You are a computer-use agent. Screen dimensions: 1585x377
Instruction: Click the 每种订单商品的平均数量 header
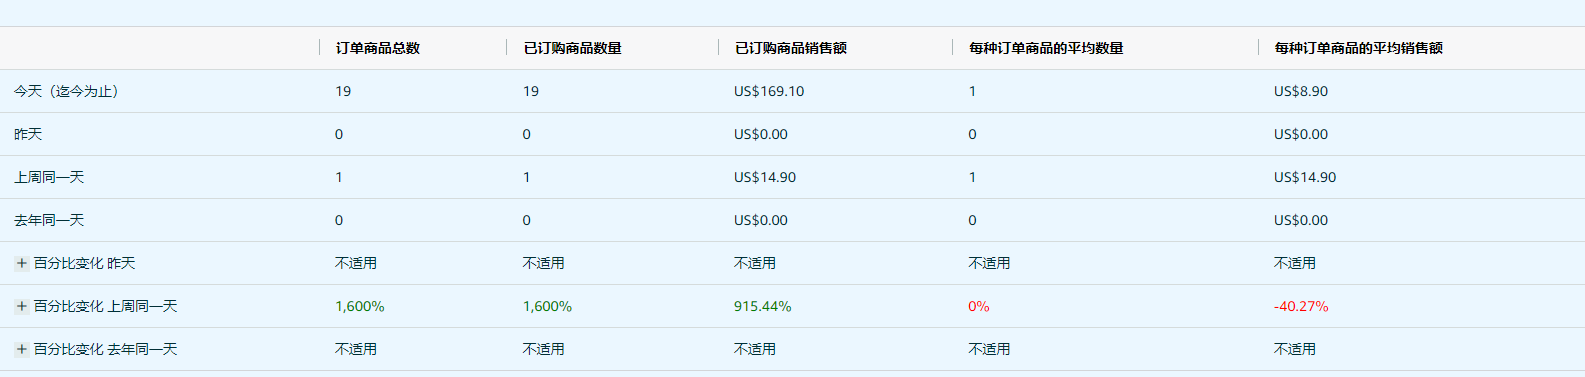click(1046, 48)
